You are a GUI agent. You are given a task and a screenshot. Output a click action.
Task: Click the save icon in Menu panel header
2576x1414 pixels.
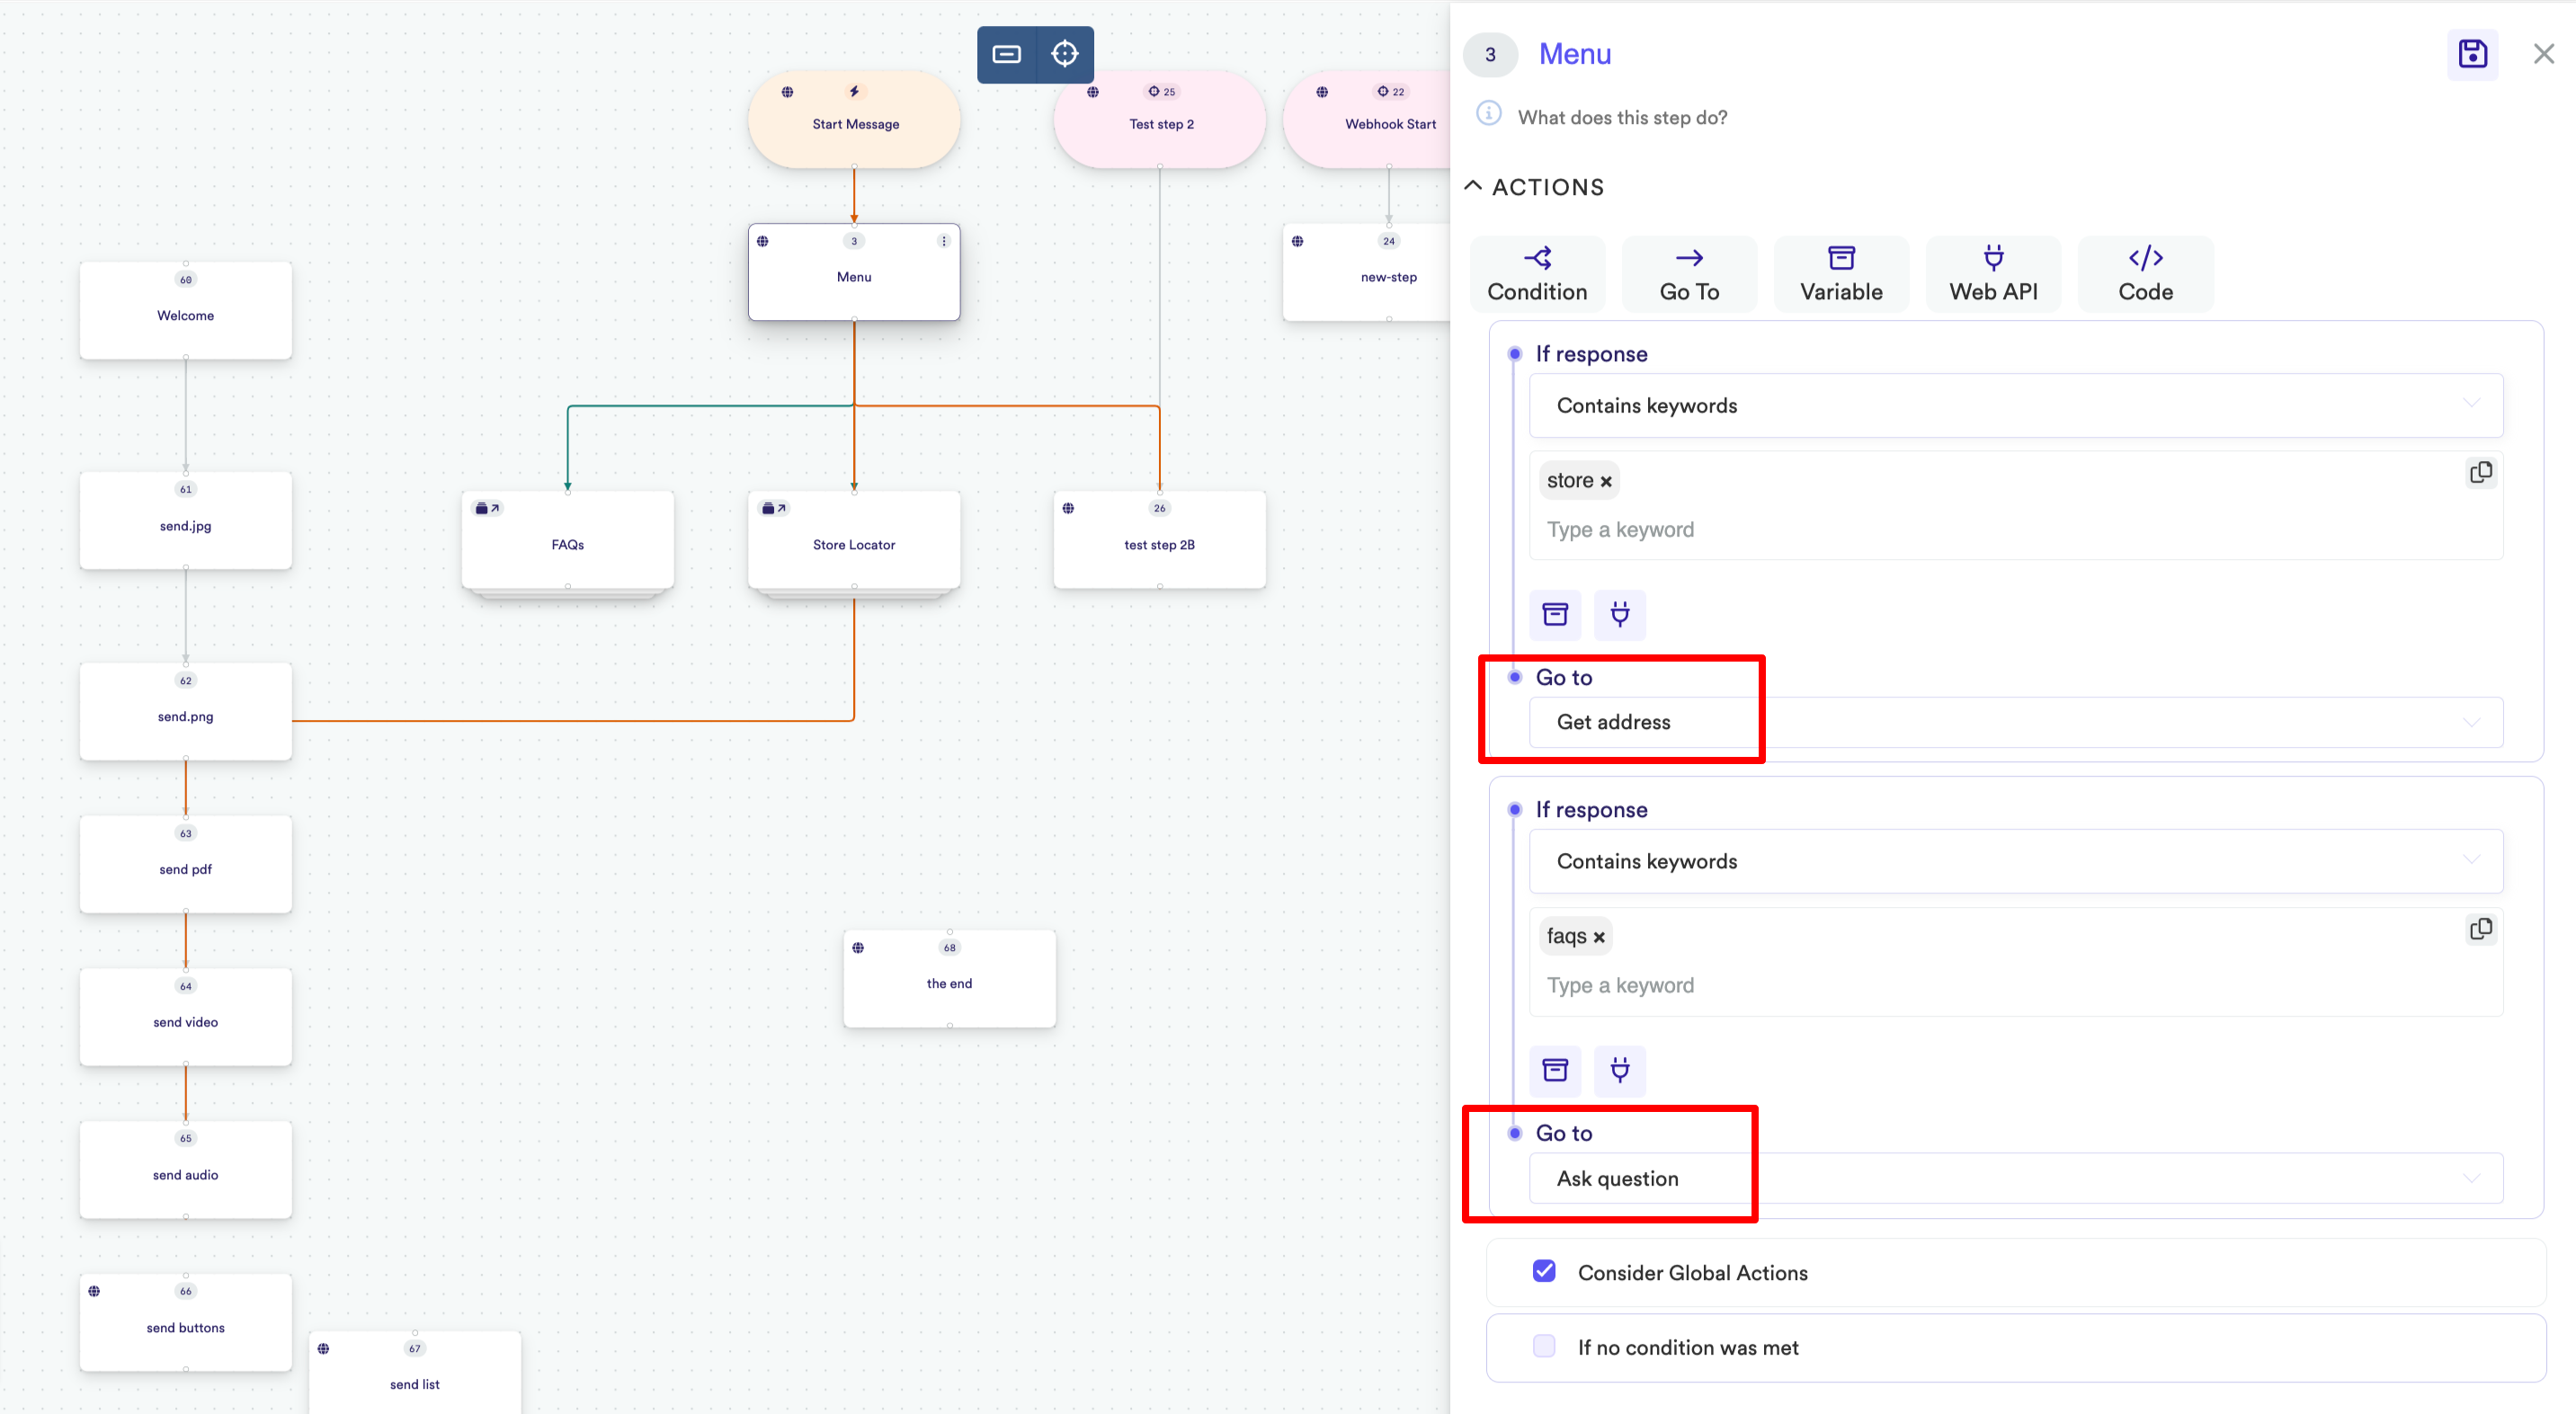pos(2472,54)
